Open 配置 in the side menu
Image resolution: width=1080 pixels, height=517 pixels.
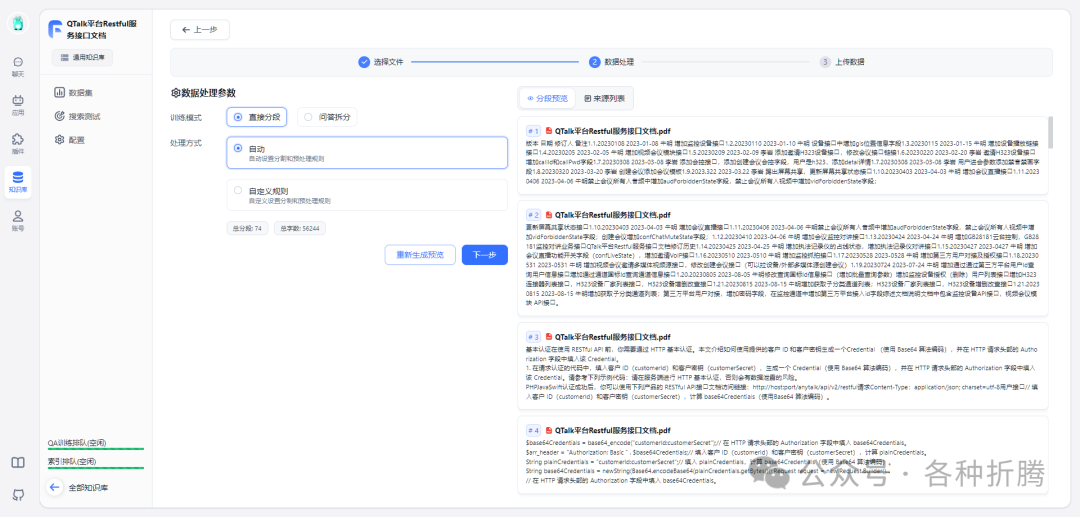pos(72,140)
